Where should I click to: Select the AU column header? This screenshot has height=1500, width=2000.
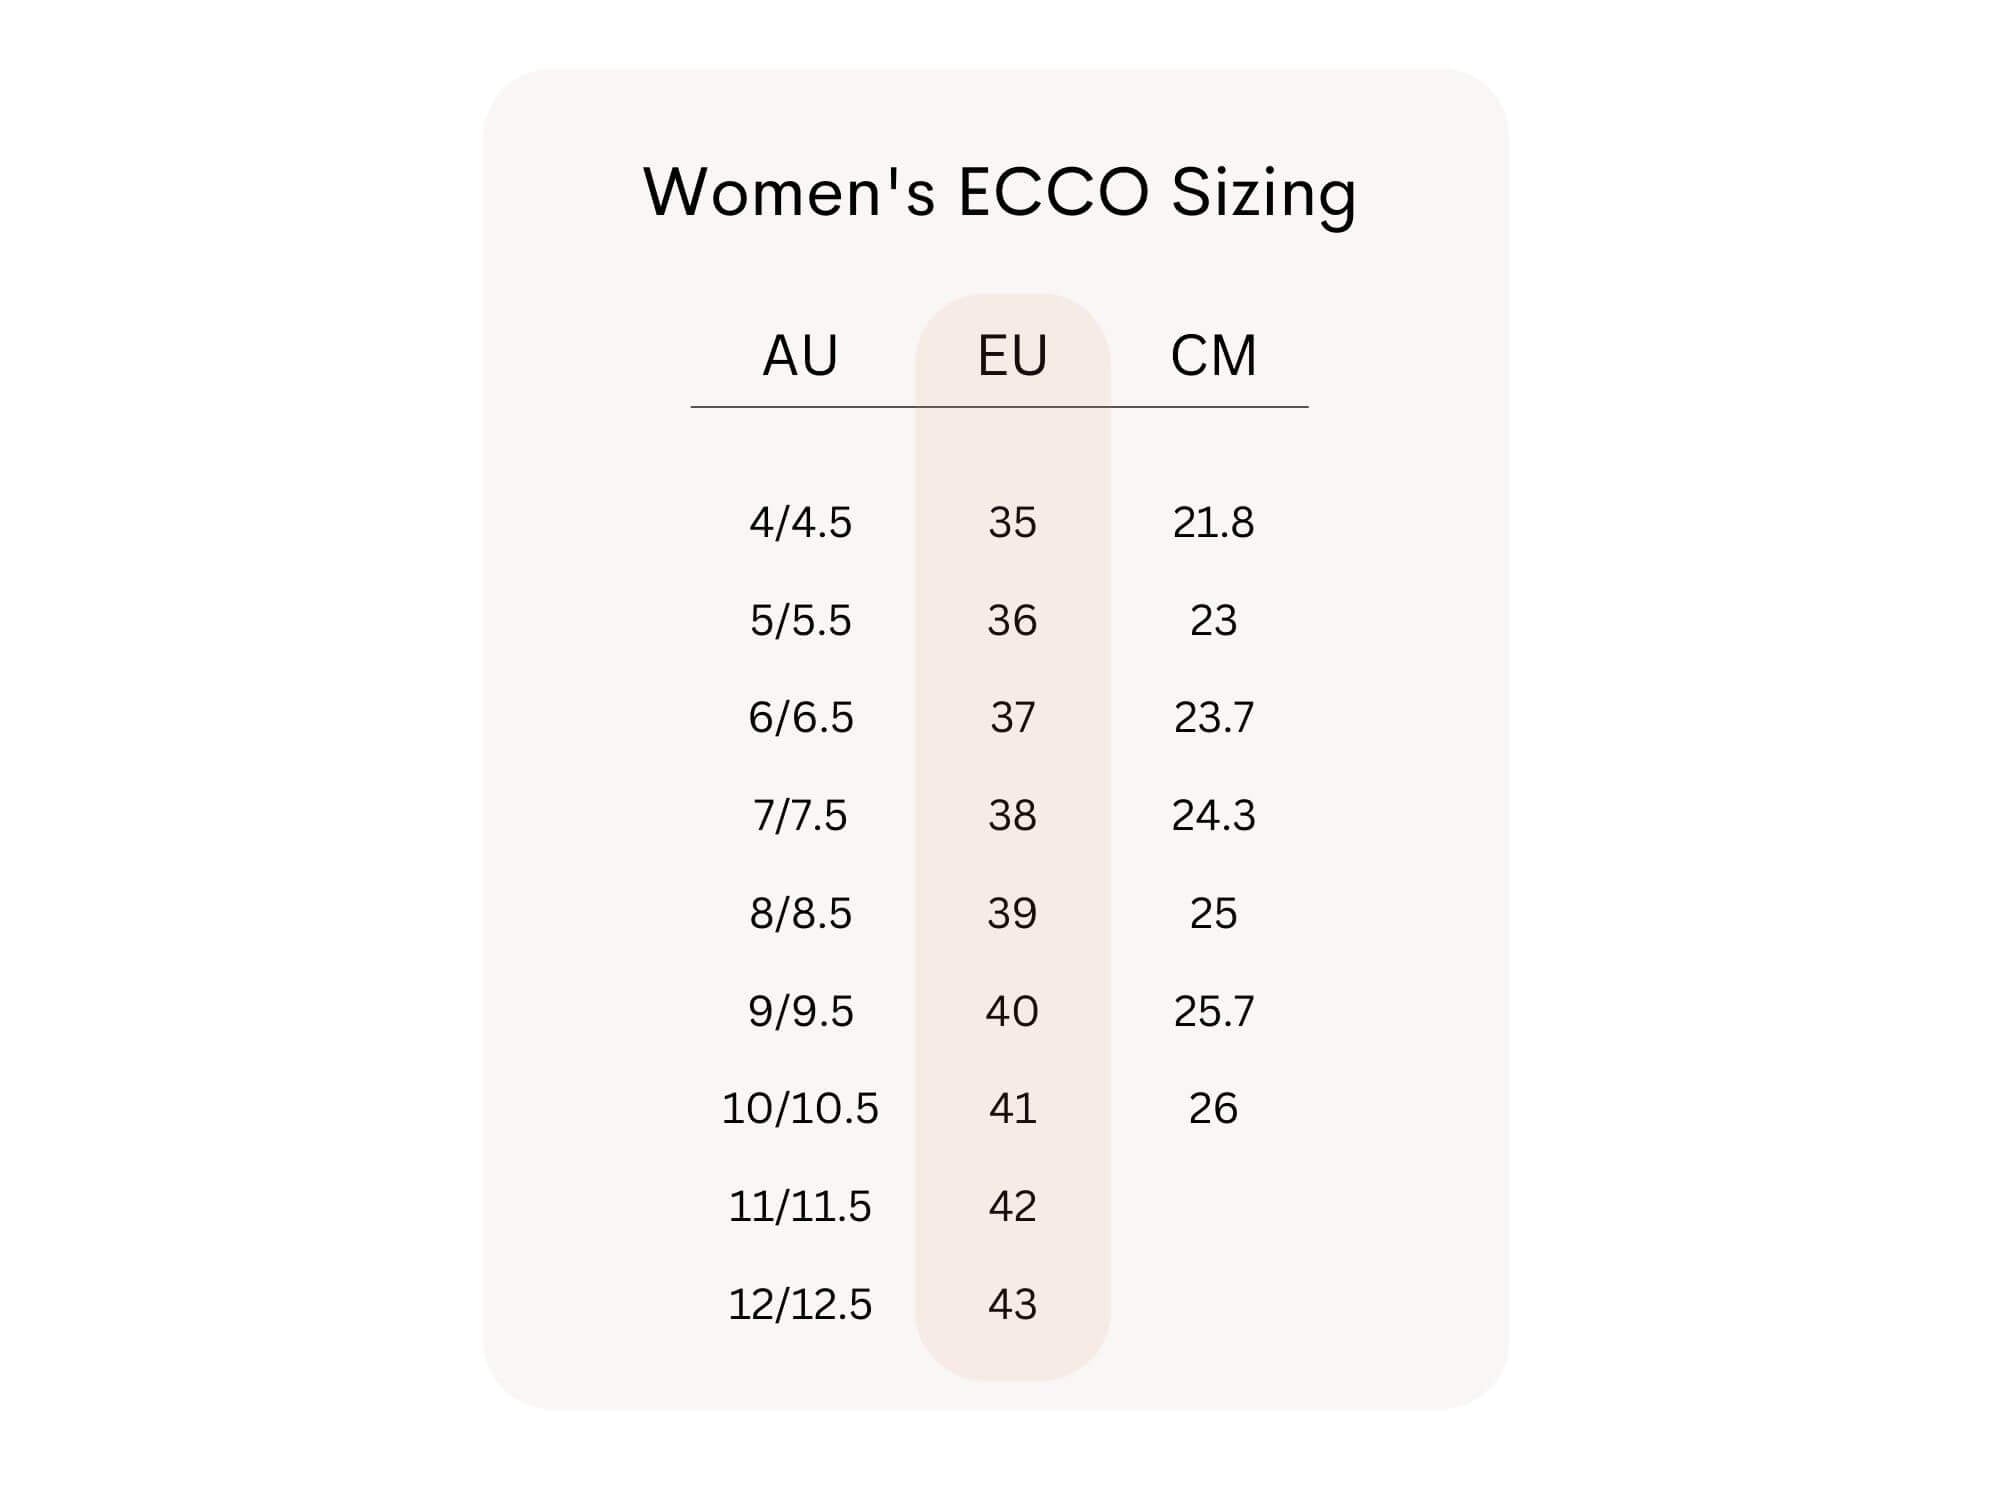(800, 356)
